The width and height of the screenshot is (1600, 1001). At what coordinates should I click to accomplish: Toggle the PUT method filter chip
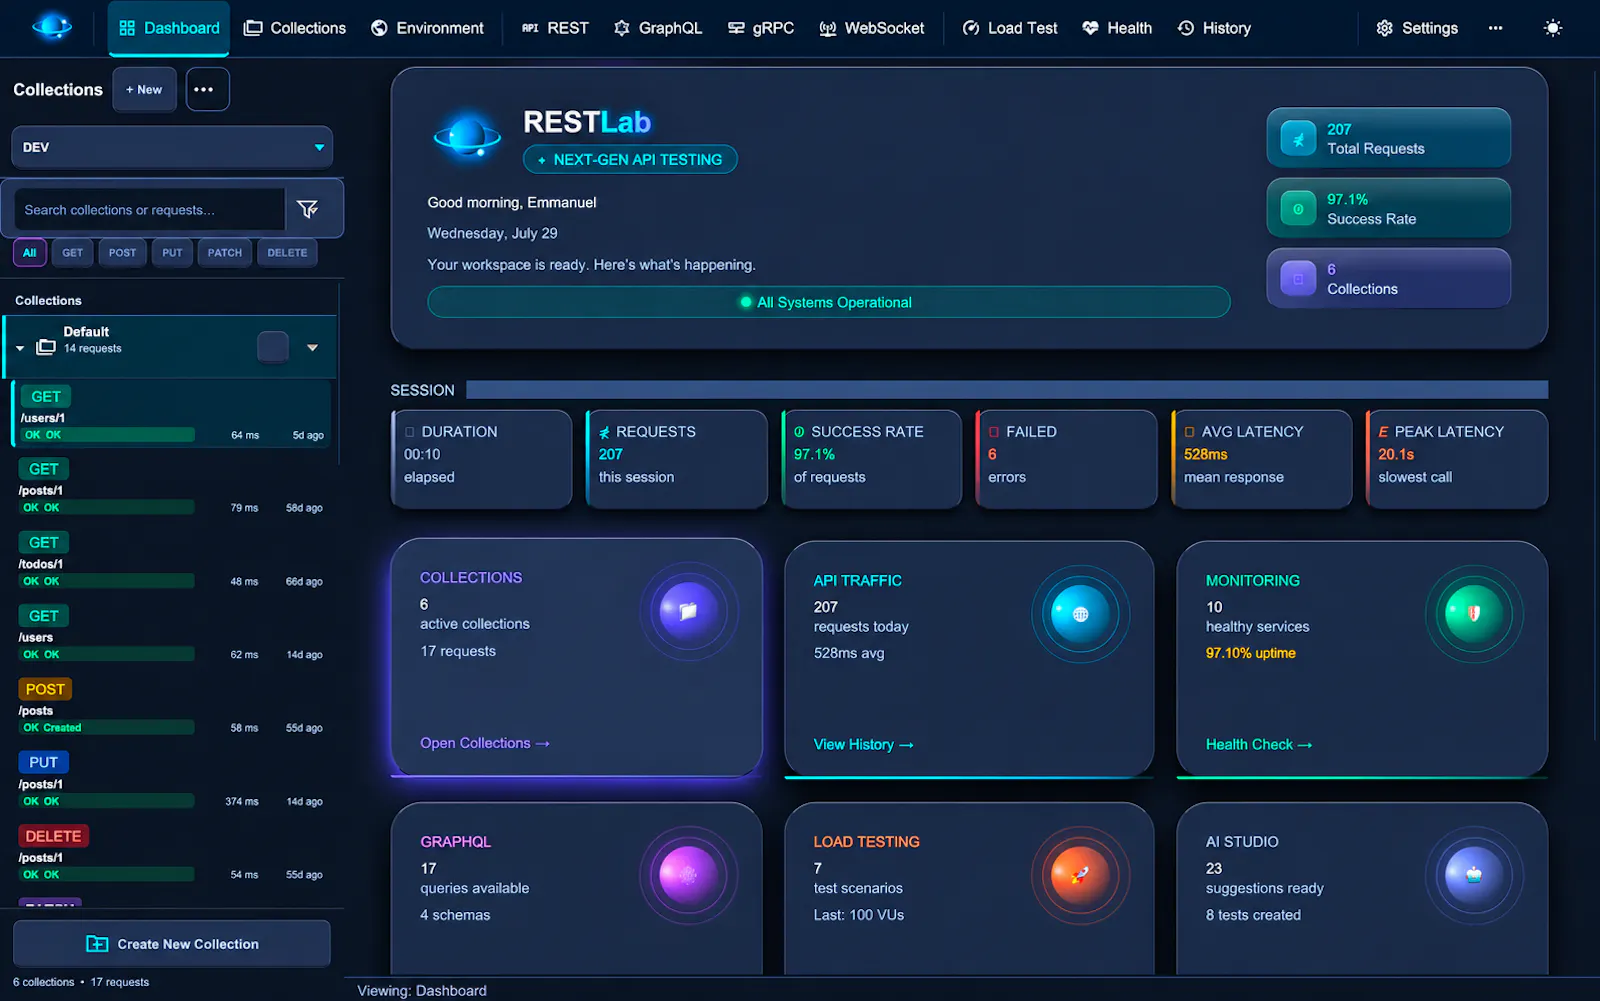[x=173, y=253]
